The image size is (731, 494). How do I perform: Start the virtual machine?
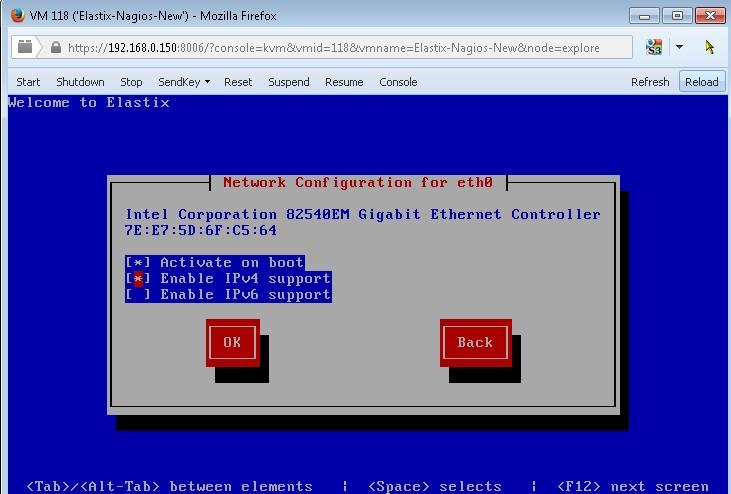pyautogui.click(x=28, y=82)
